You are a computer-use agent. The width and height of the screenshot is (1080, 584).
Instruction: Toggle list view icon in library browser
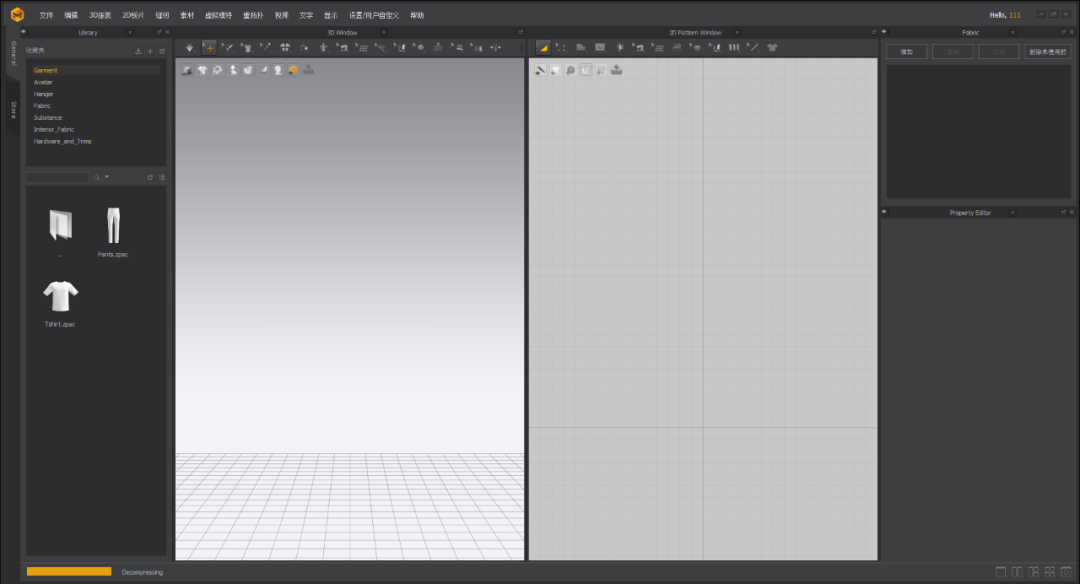click(x=162, y=177)
